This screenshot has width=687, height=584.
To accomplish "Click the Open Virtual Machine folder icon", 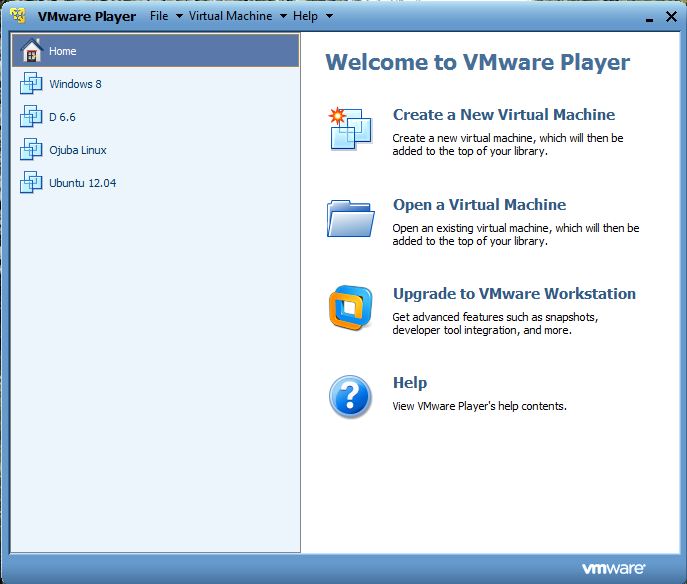I will coord(351,218).
